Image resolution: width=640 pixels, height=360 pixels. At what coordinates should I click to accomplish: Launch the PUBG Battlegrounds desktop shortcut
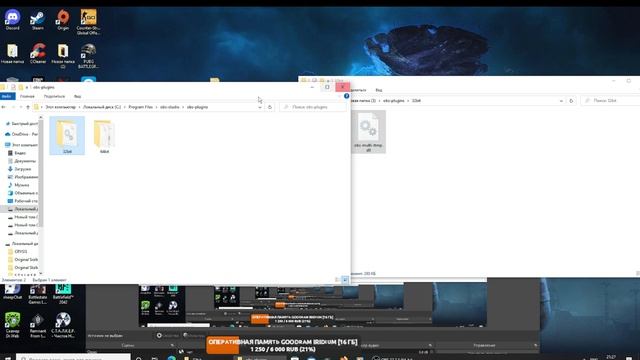click(88, 56)
